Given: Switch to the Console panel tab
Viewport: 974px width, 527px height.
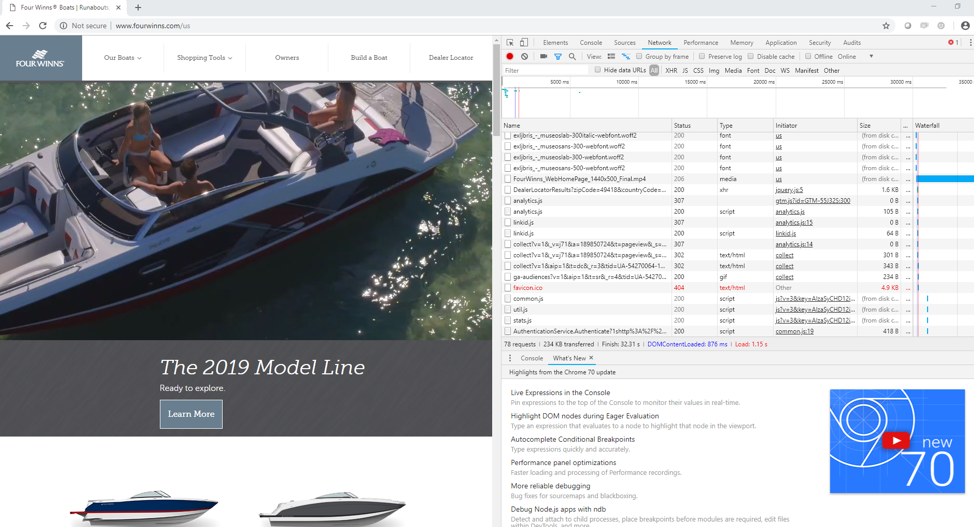Looking at the screenshot, I should (591, 43).
